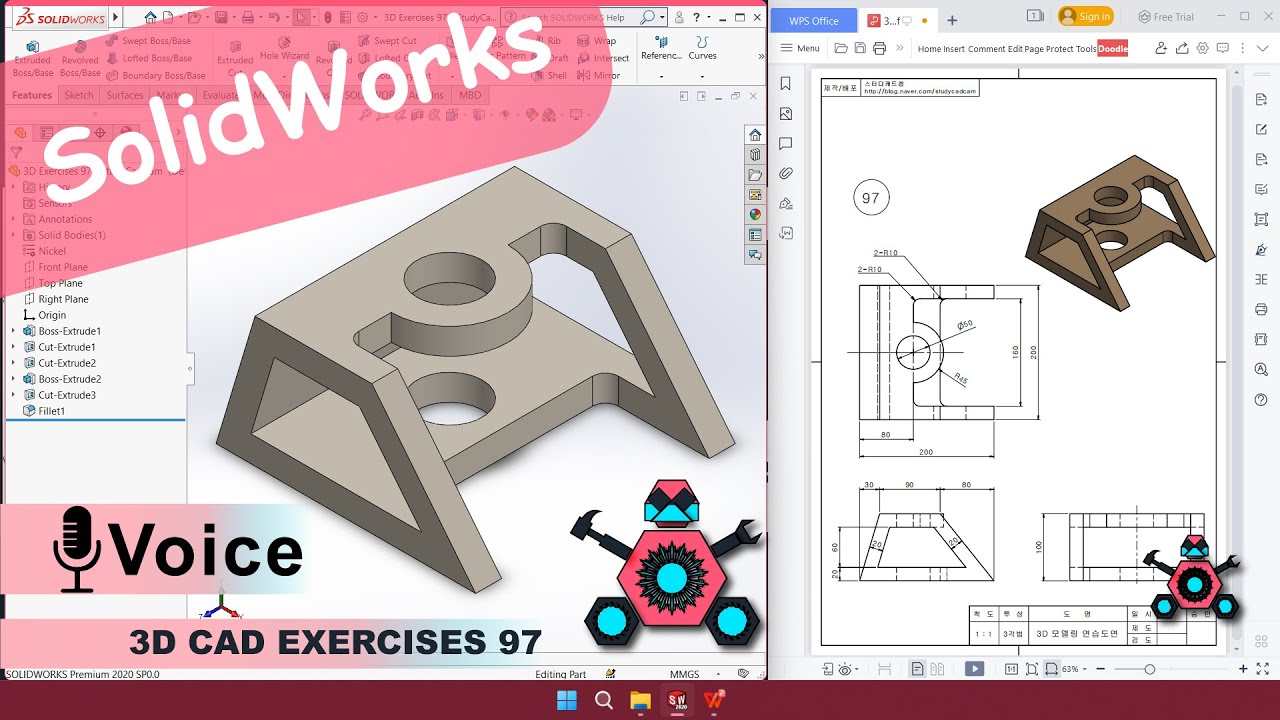Click the Swept Cut tool

[x=387, y=41]
